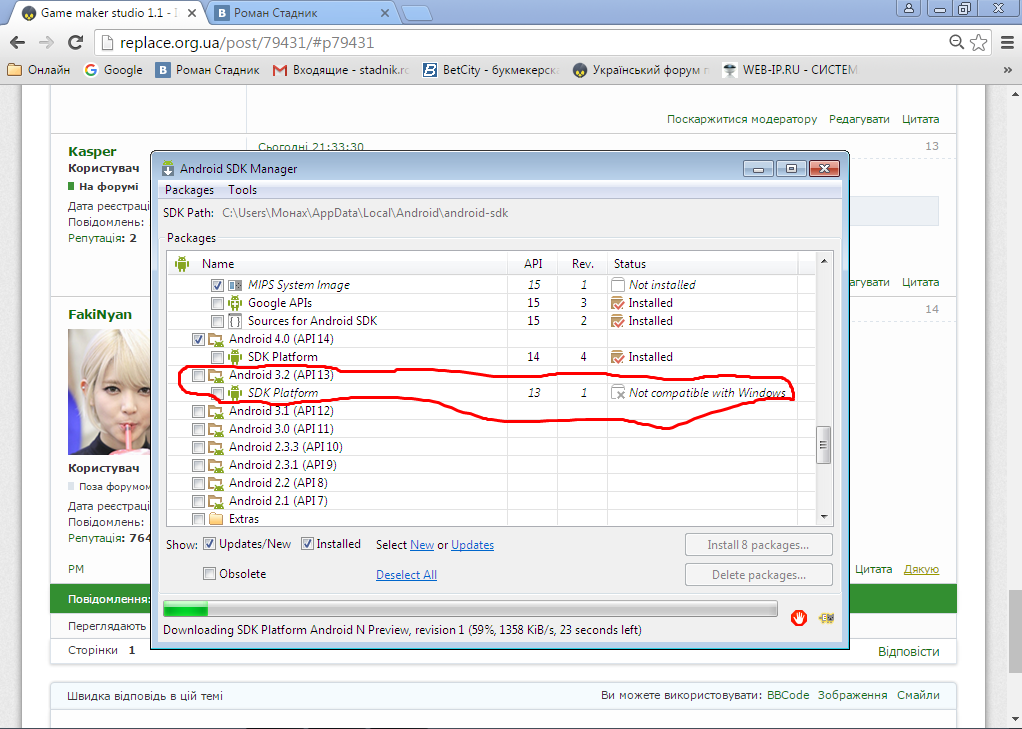Switch to the Роман Стадник tab
This screenshot has width=1022, height=729.
(x=300, y=13)
